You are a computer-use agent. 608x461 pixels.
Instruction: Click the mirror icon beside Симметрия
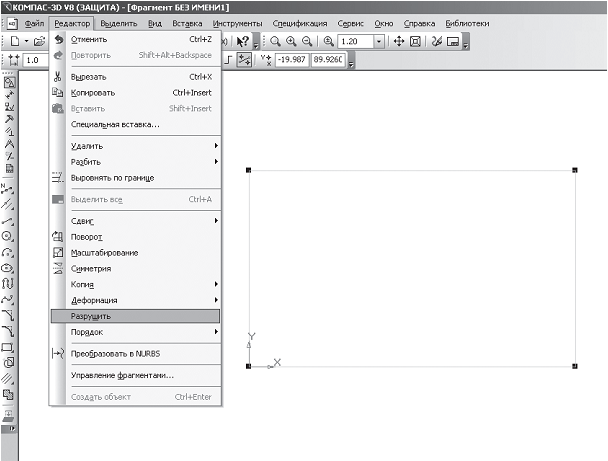point(58,268)
